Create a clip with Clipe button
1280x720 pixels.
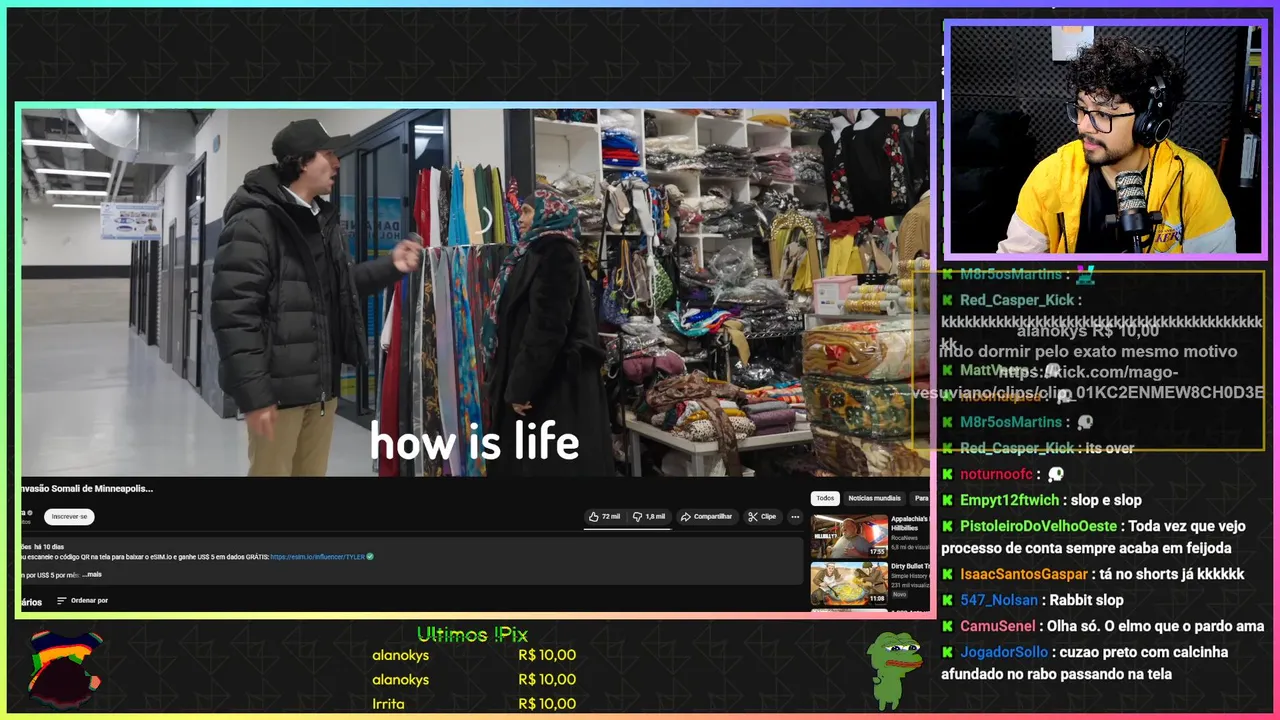762,517
